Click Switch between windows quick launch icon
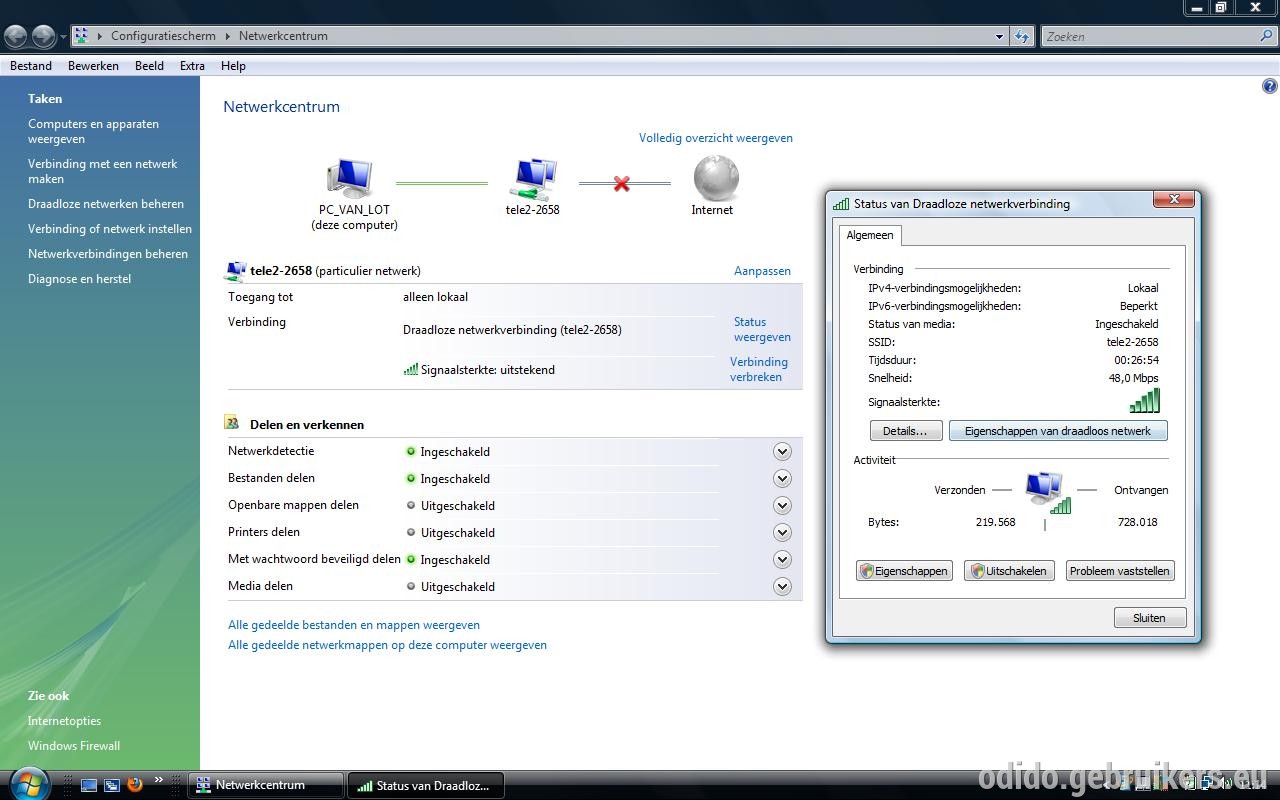The height and width of the screenshot is (800, 1280). click(x=112, y=785)
